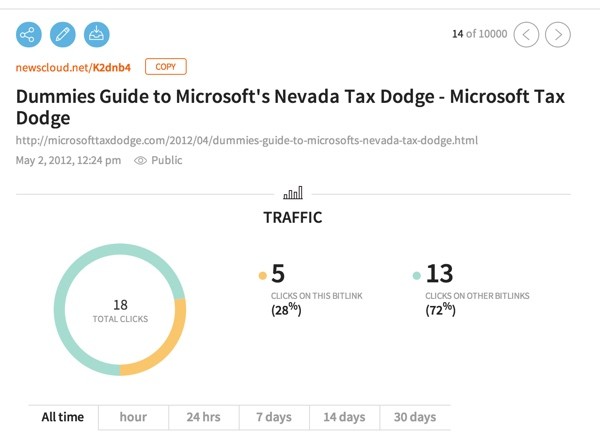Select the hour tab
Screen dimensions: 600x434
(133, 417)
